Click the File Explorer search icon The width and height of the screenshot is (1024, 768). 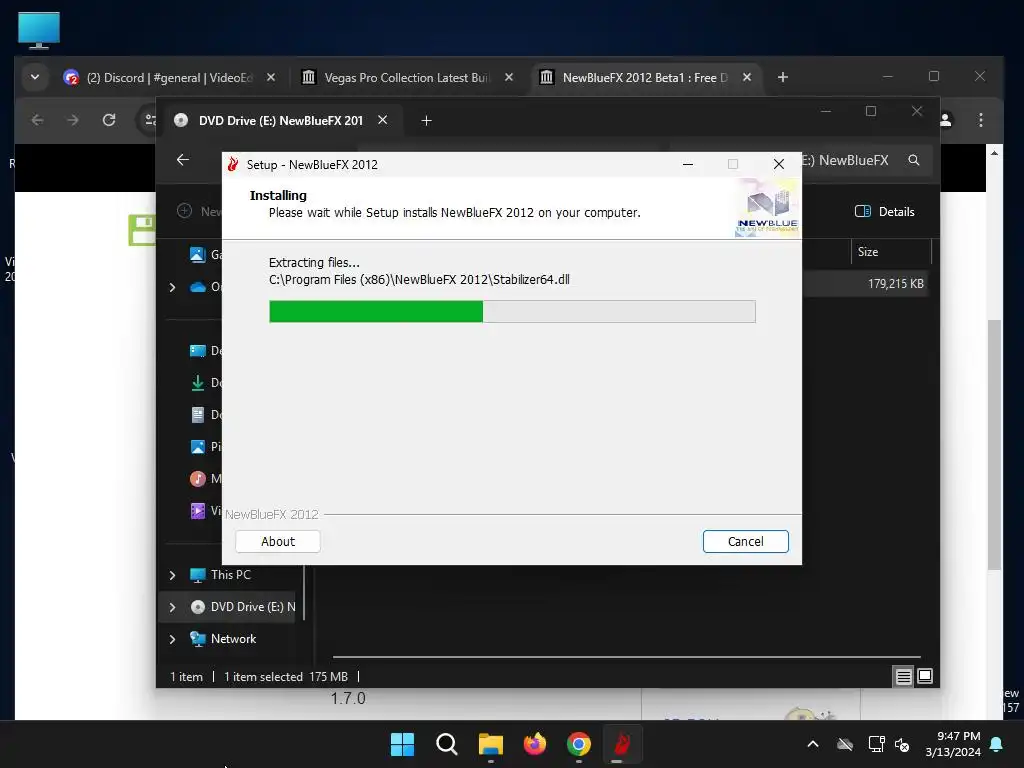click(914, 160)
